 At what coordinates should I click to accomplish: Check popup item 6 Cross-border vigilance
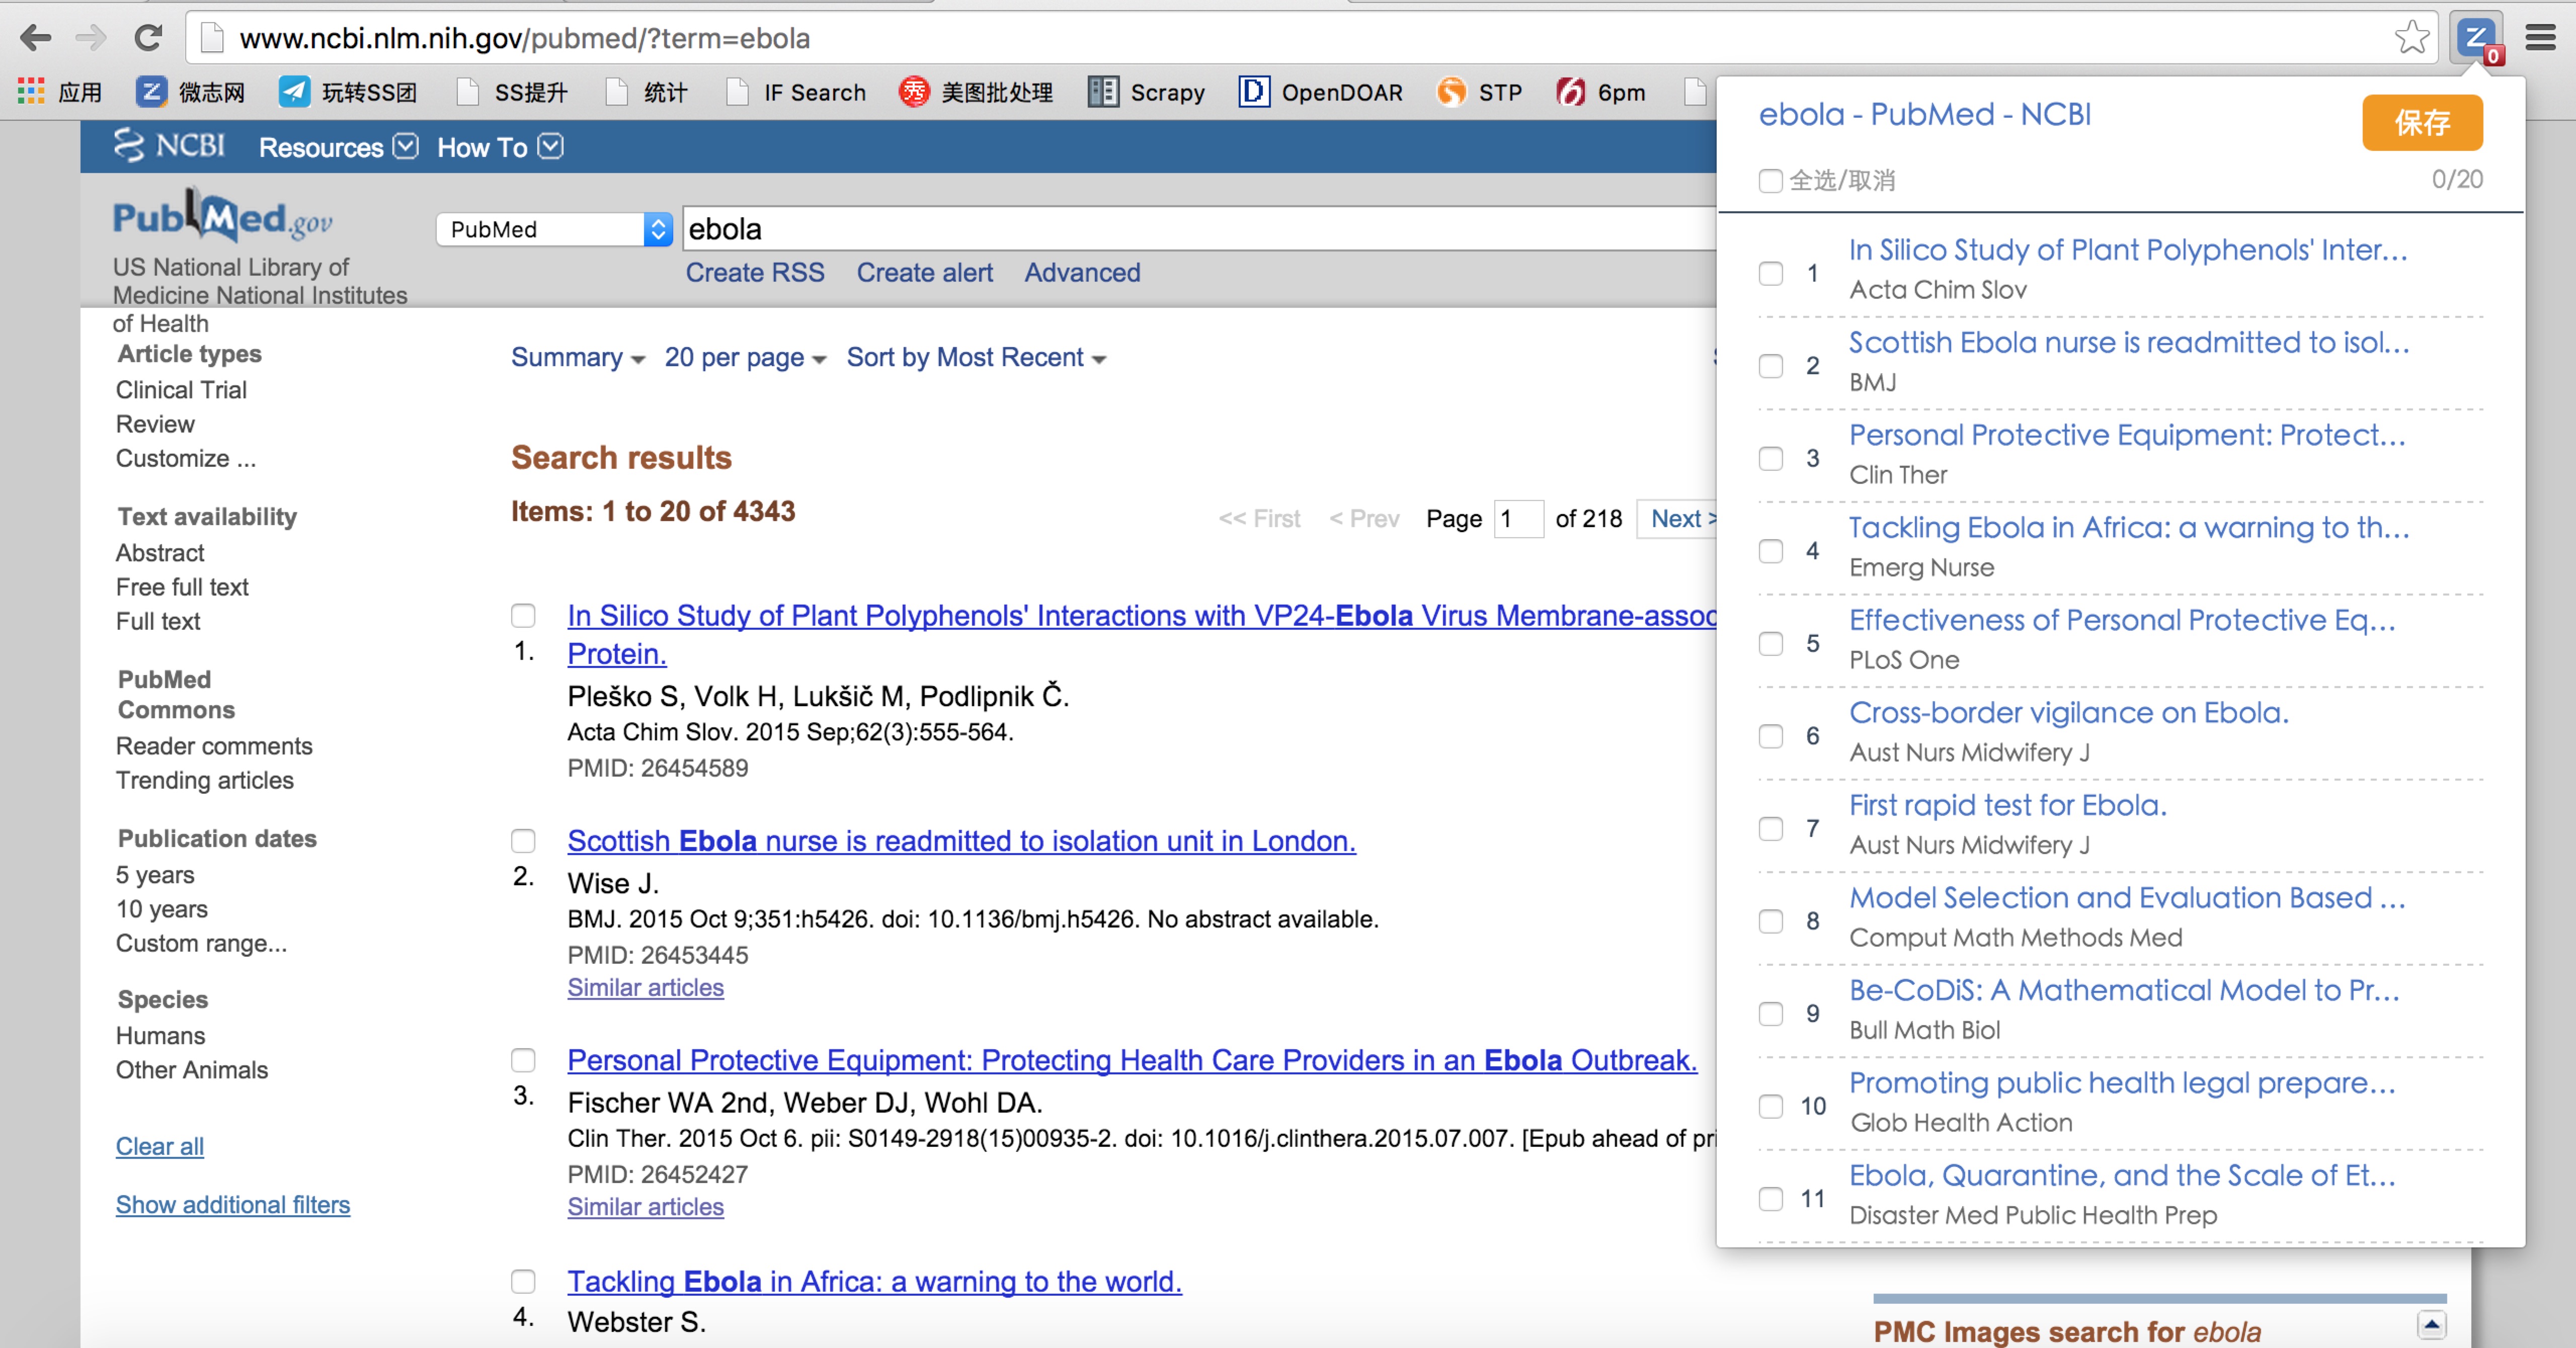tap(1770, 736)
